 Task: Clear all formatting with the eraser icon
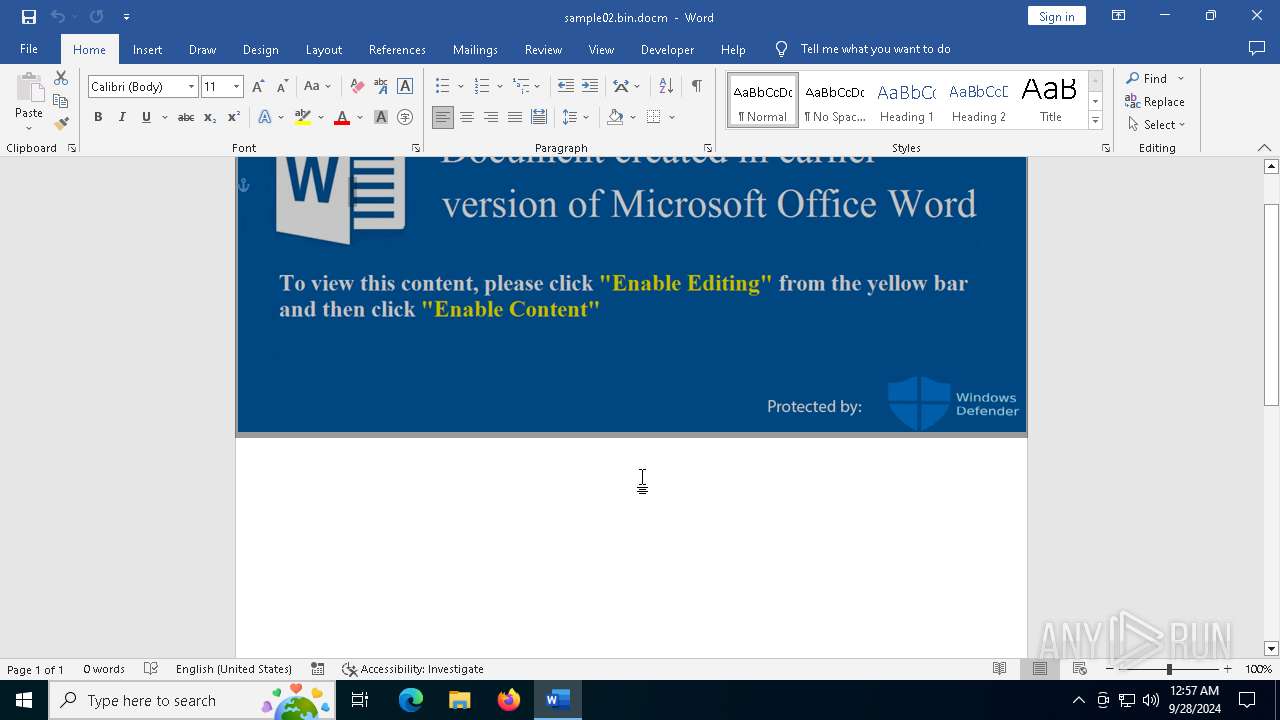coord(357,86)
